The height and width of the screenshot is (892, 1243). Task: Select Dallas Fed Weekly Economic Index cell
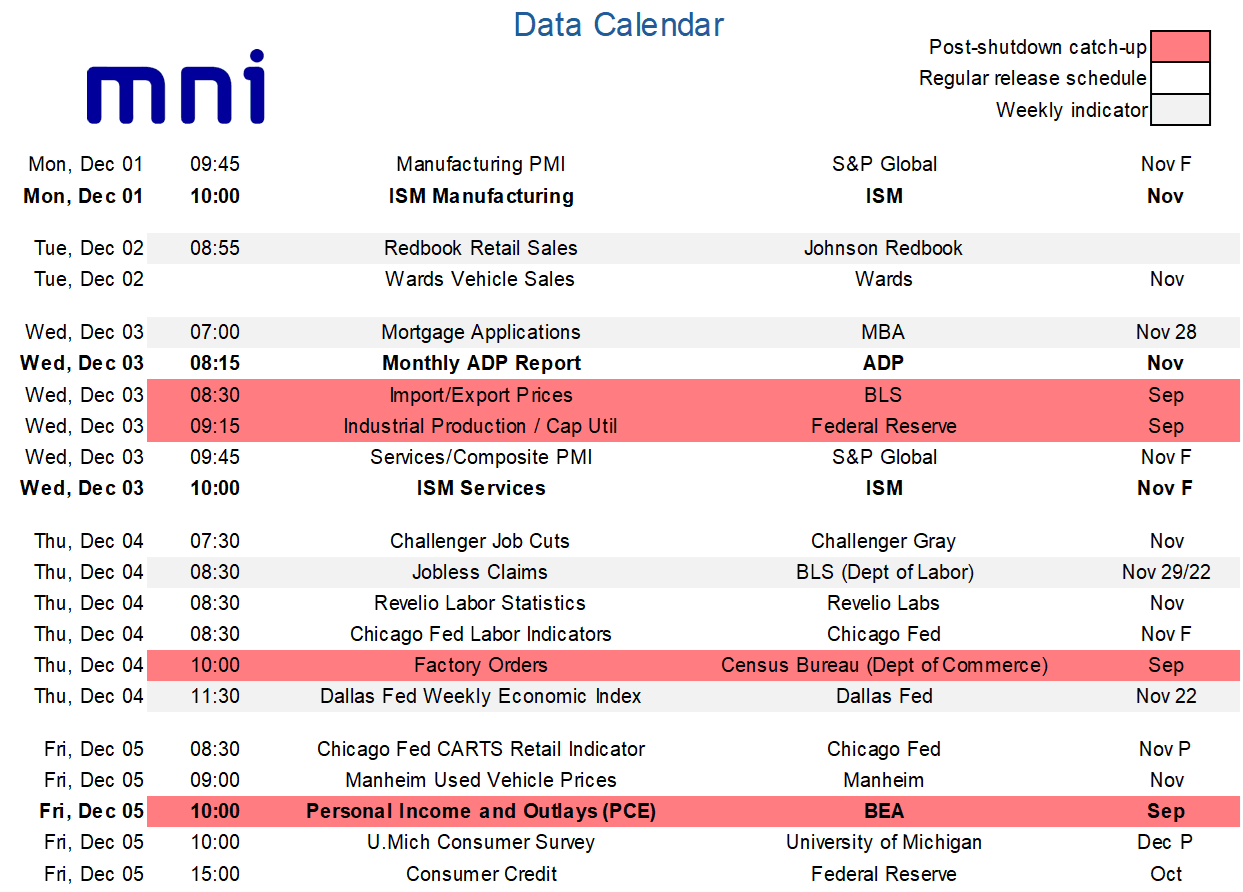[481, 696]
